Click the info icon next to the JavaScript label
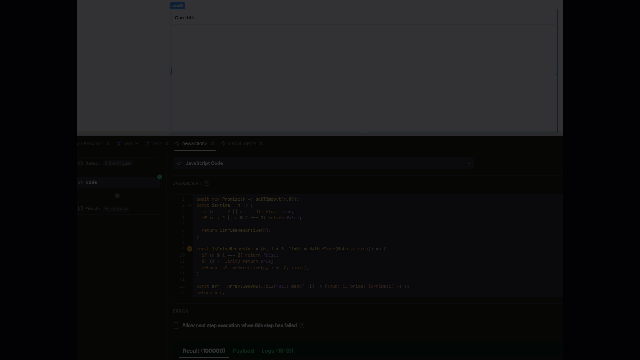640x360 pixels. click(x=206, y=183)
